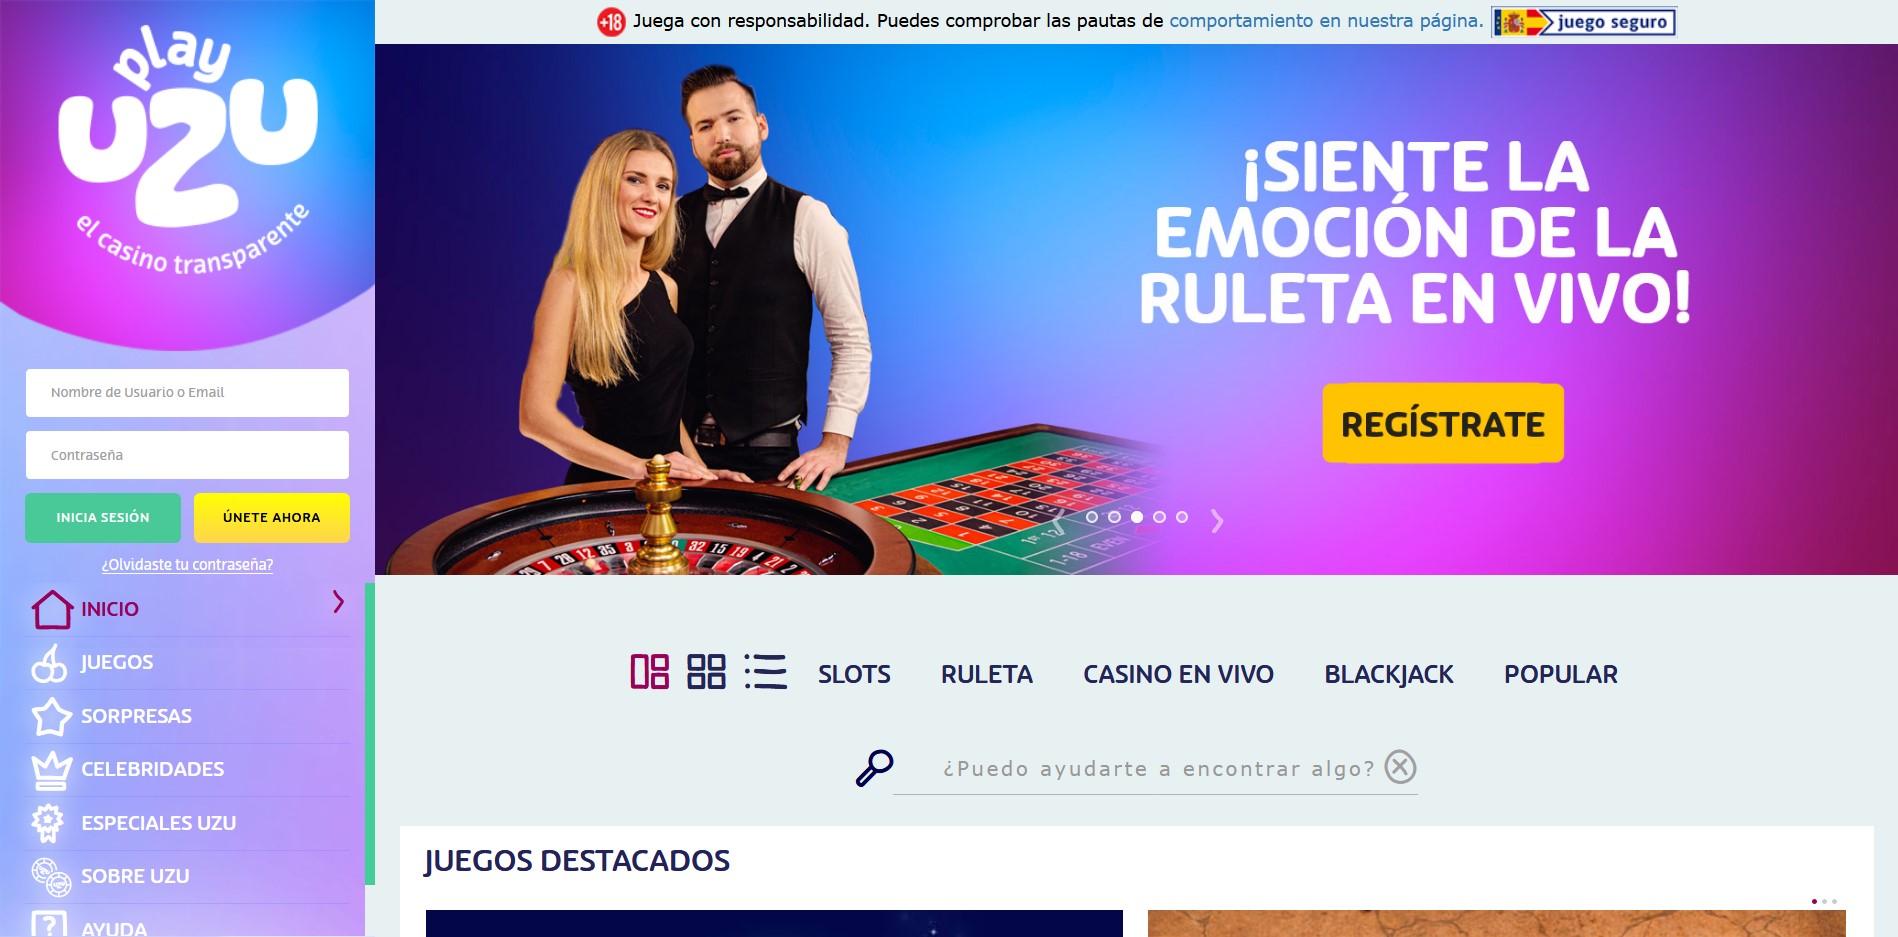Focus the Nombre de Usuario o Email field
Viewport: 1898px width, 937px height.
(x=187, y=393)
